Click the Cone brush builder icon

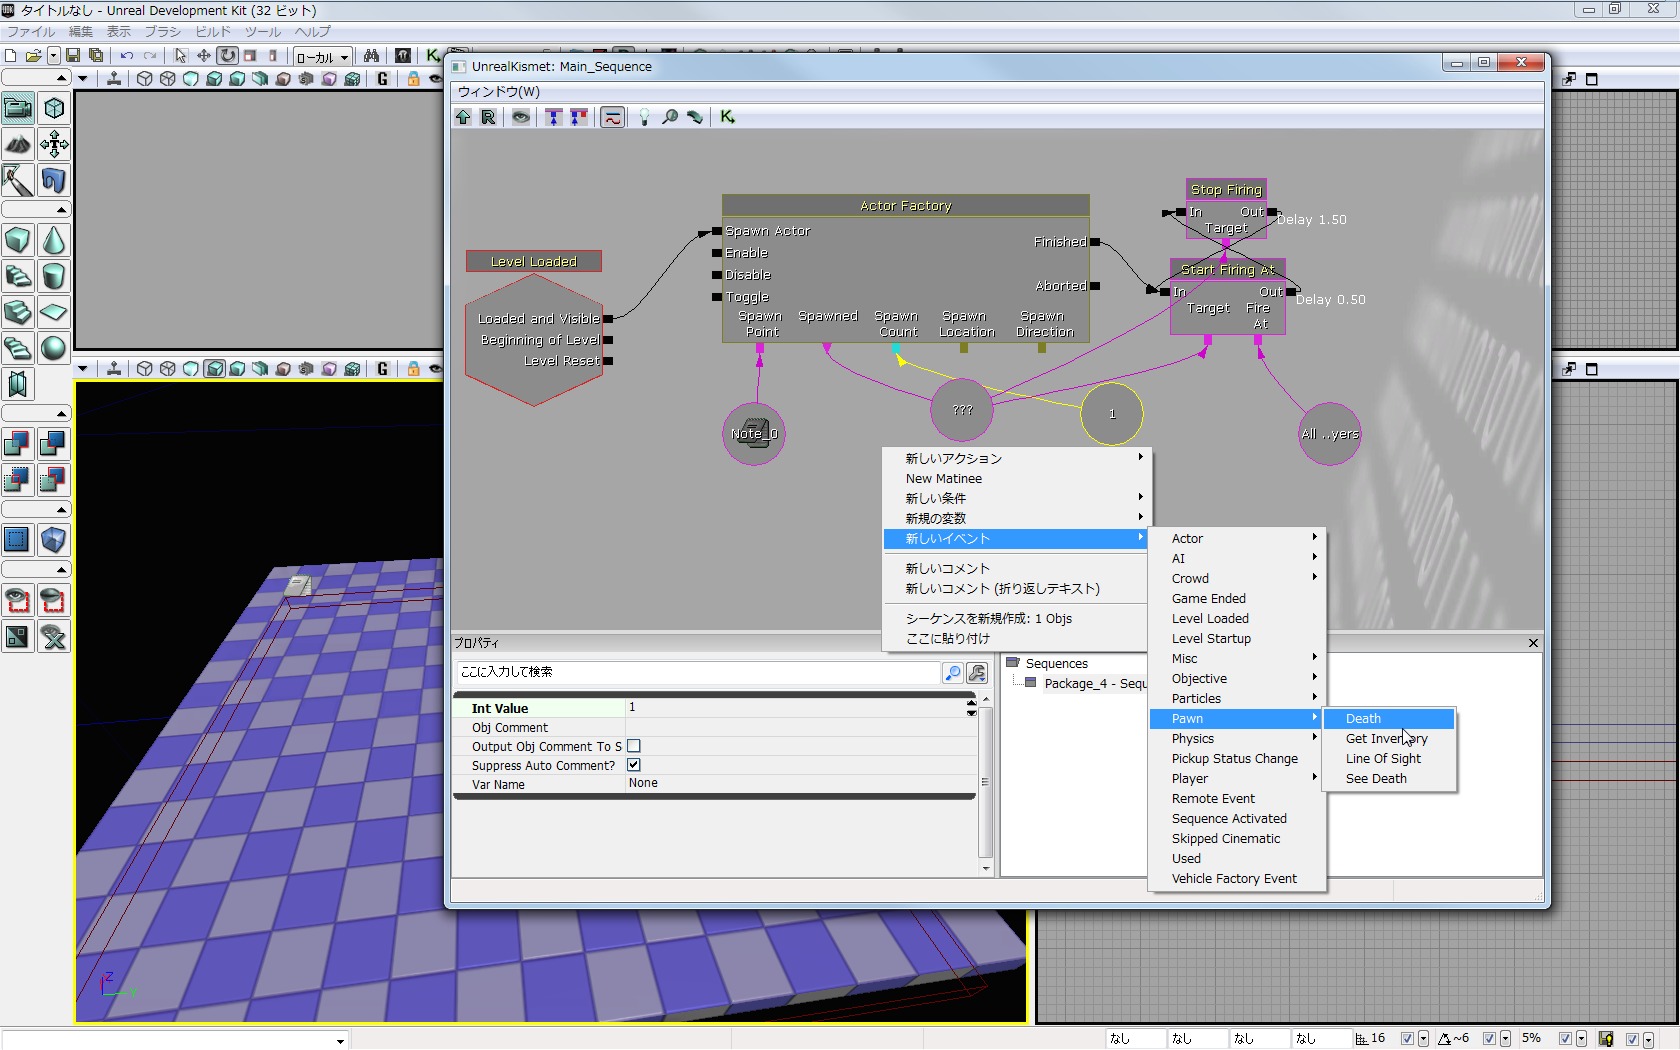point(54,241)
